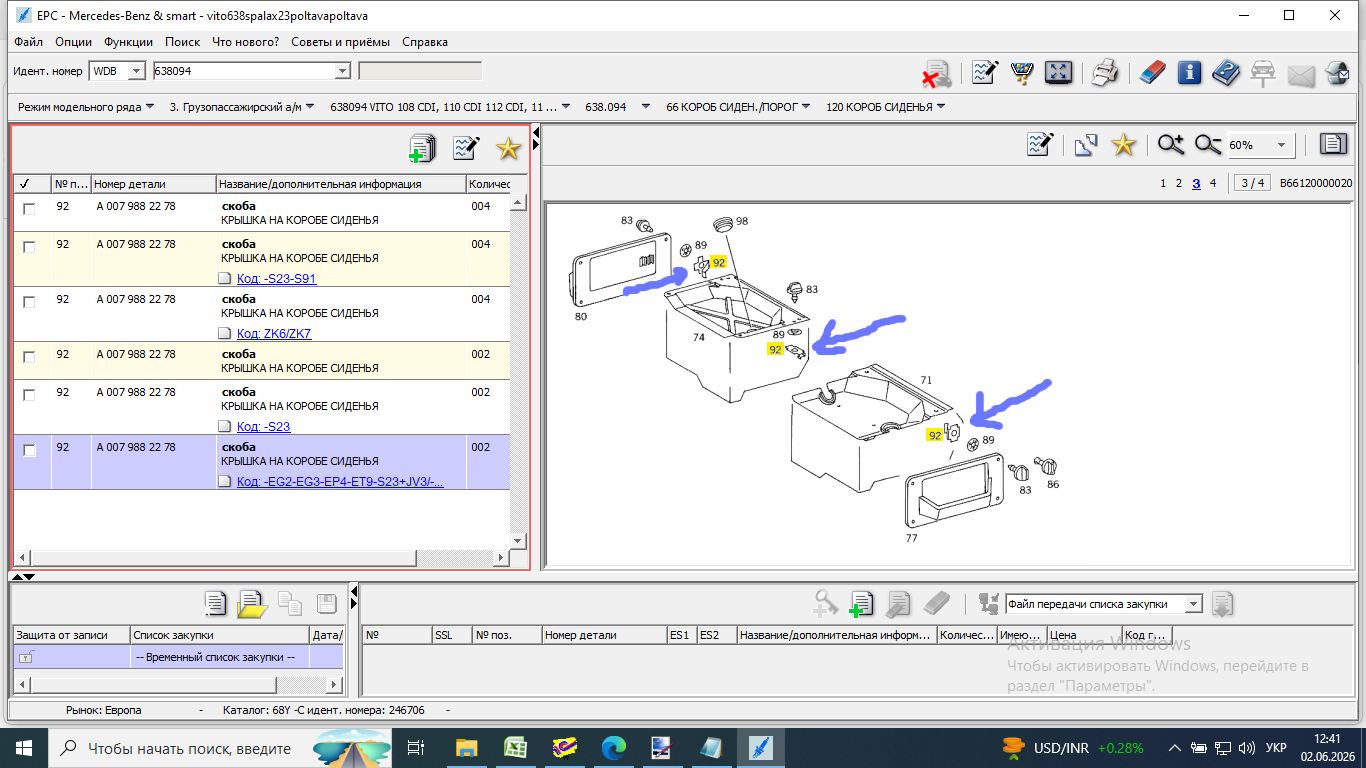Expand the 638094 ident number dropdown arrow

click(x=342, y=71)
